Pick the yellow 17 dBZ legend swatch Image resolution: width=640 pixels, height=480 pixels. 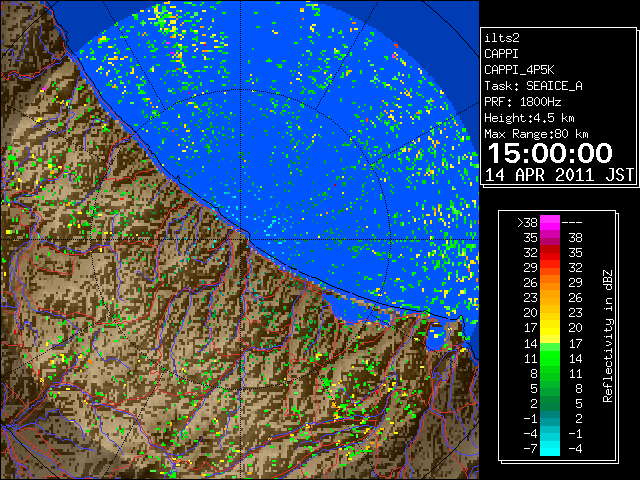click(550, 328)
